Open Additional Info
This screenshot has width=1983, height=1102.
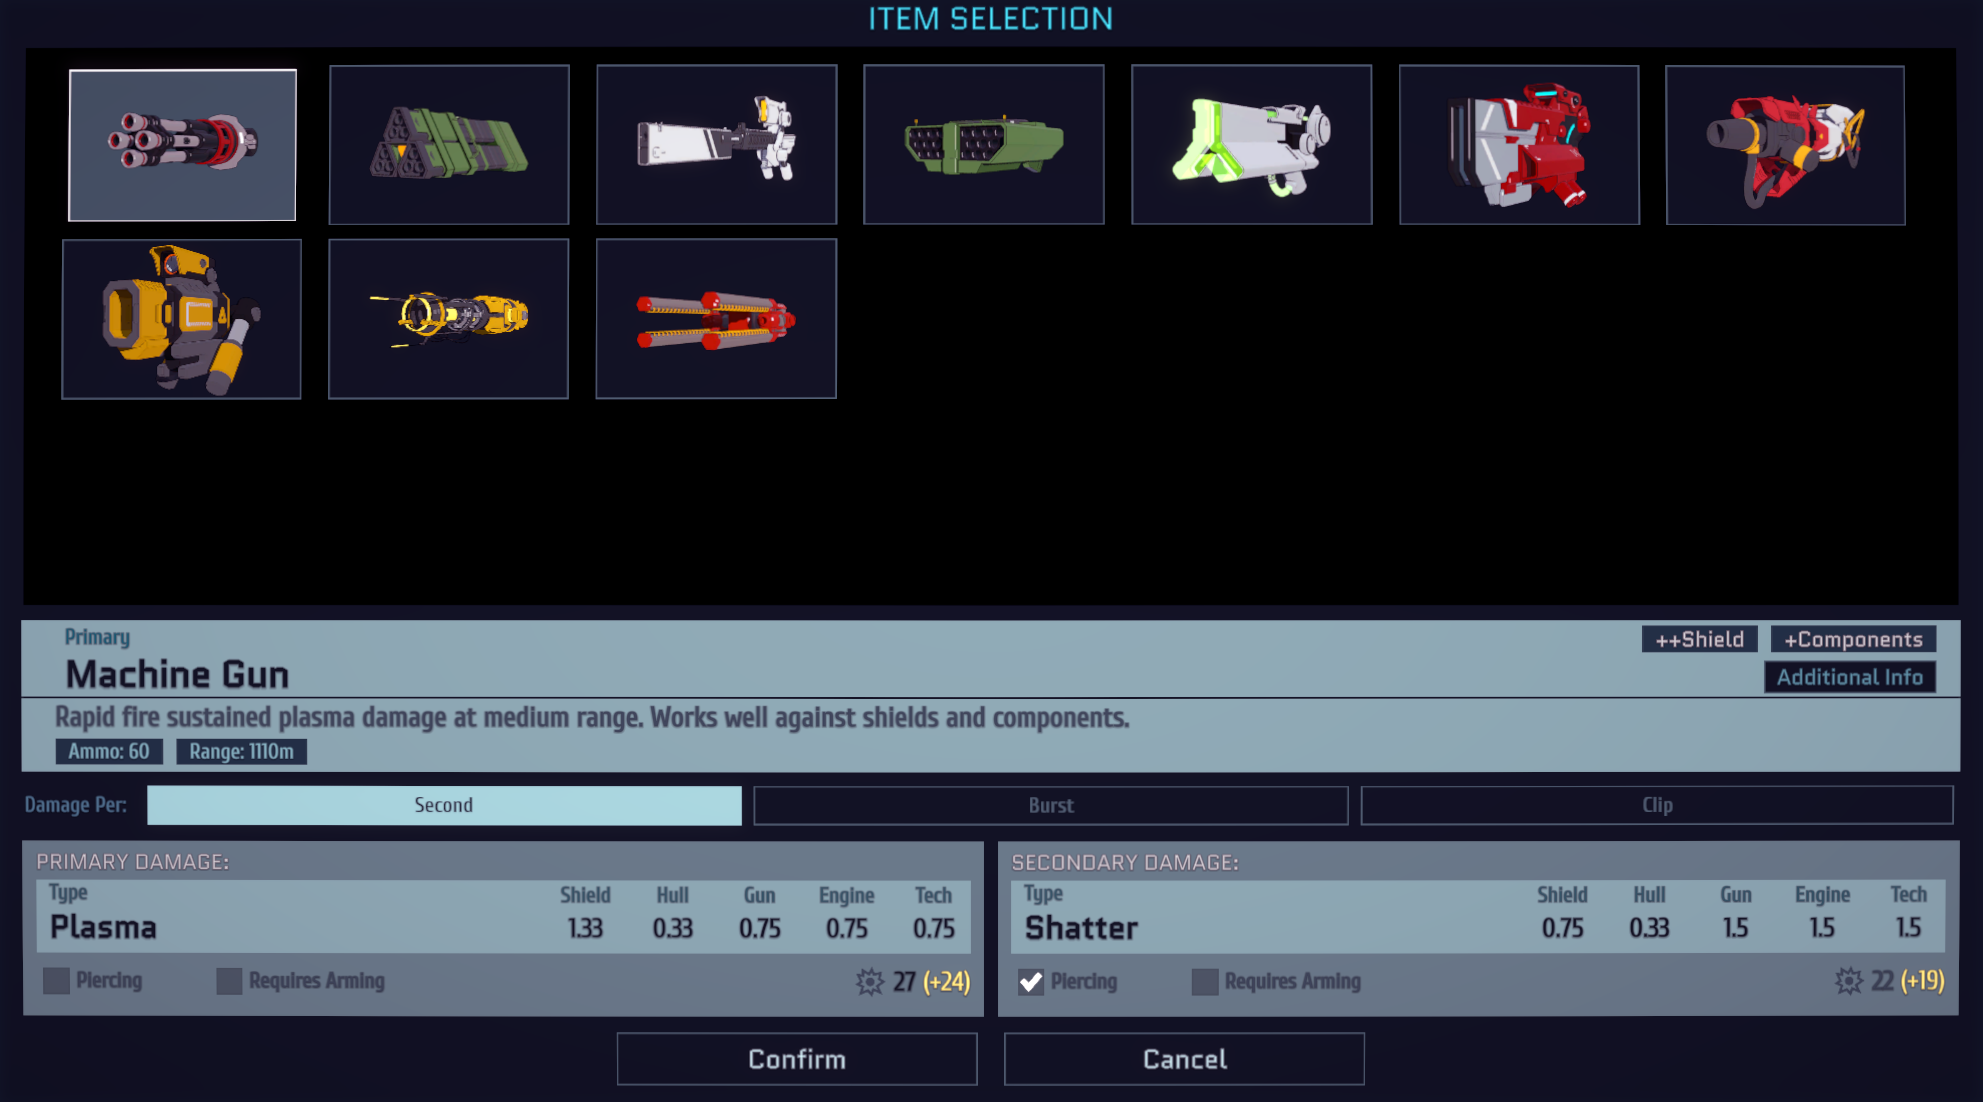[1850, 677]
